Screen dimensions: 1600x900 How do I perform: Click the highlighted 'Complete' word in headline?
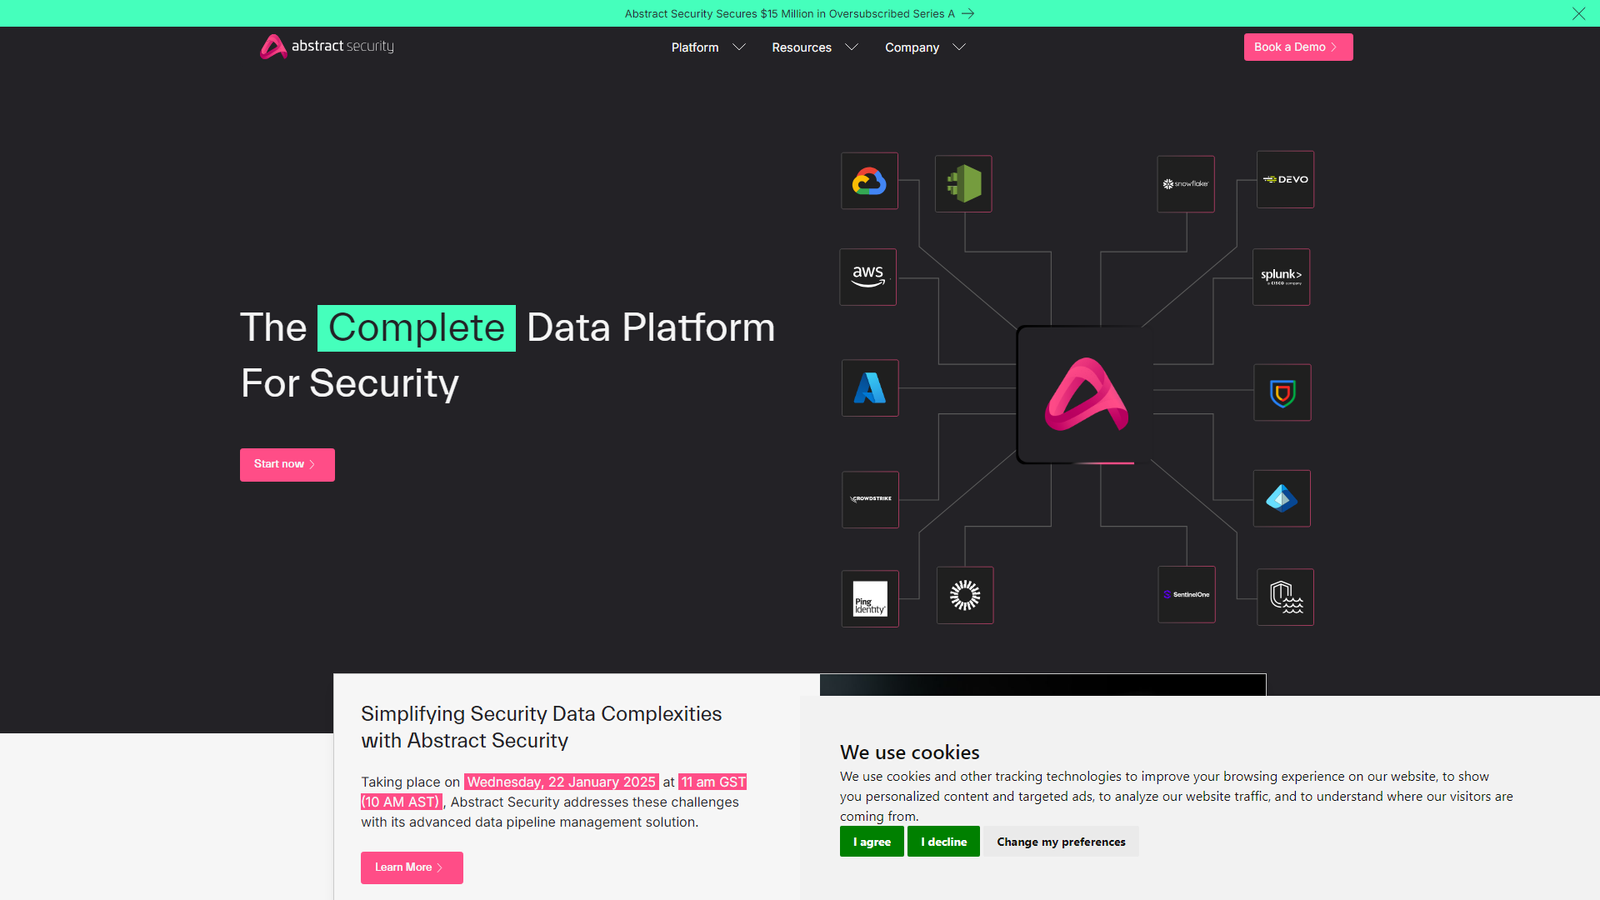[417, 328]
